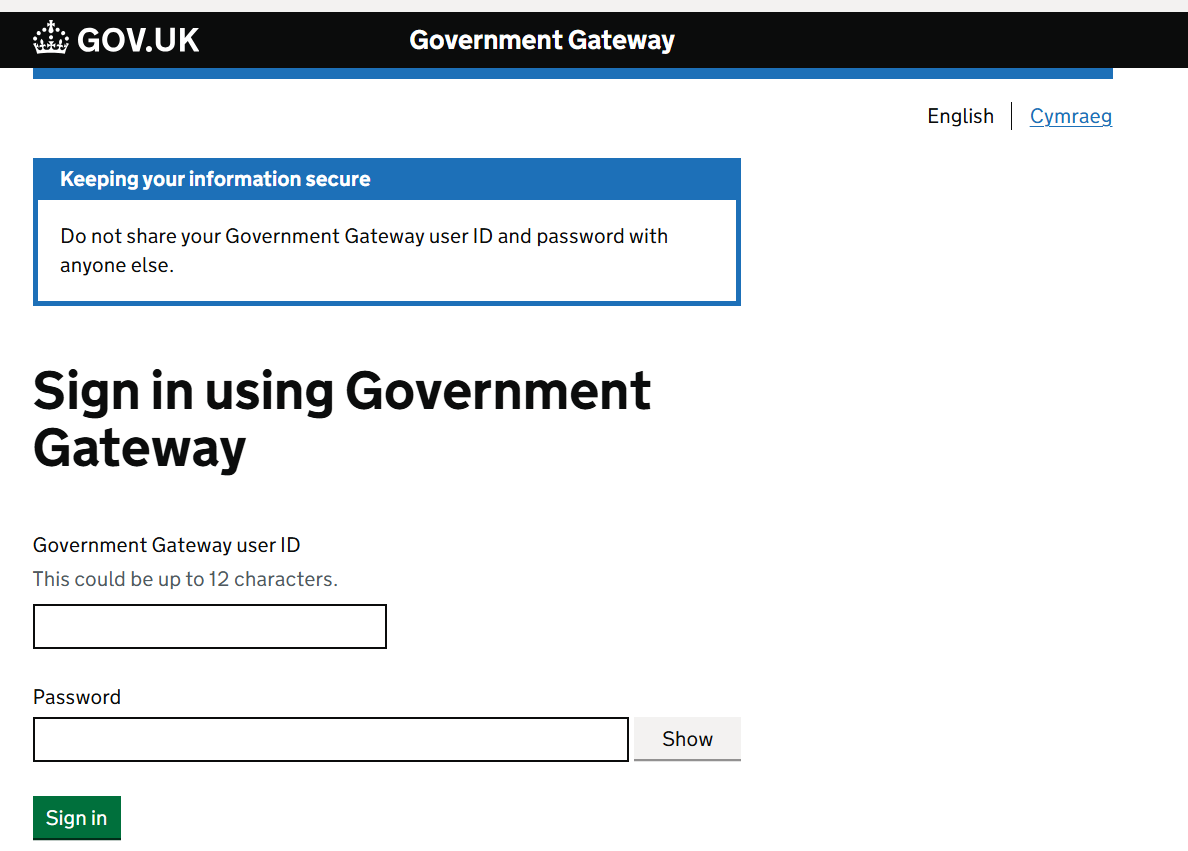Click the Government Gateway header title
The height and width of the screenshot is (851, 1188).
[542, 40]
